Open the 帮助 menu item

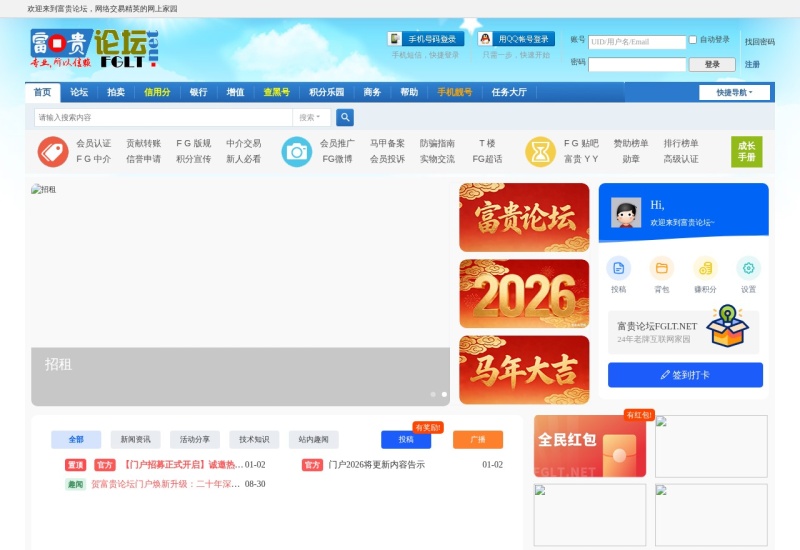[x=409, y=92]
